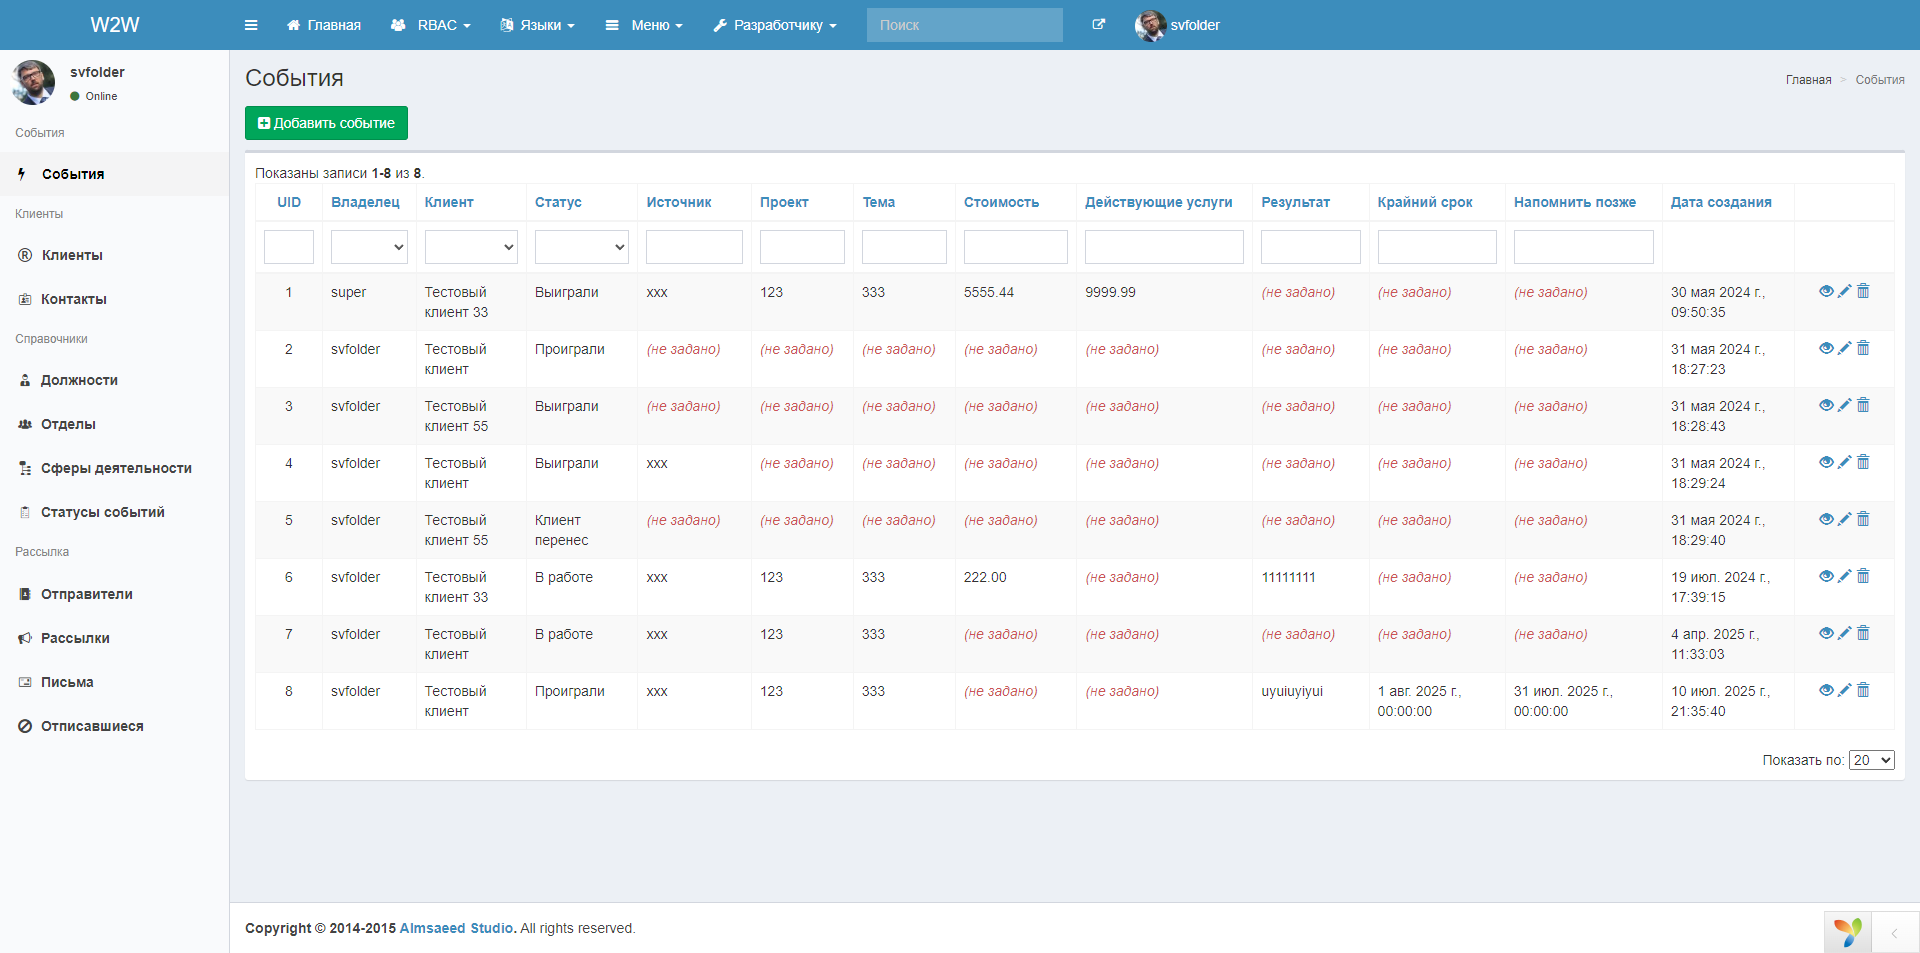The image size is (1920, 953).
Task: Delete event 4 with trash icon
Action: [x=1863, y=462]
